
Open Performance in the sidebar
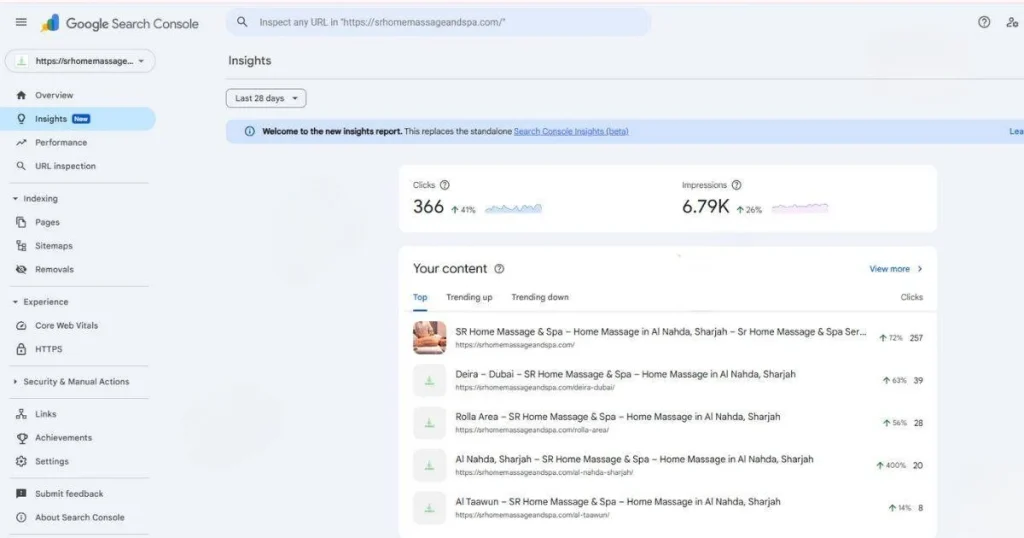[x=80, y=142]
